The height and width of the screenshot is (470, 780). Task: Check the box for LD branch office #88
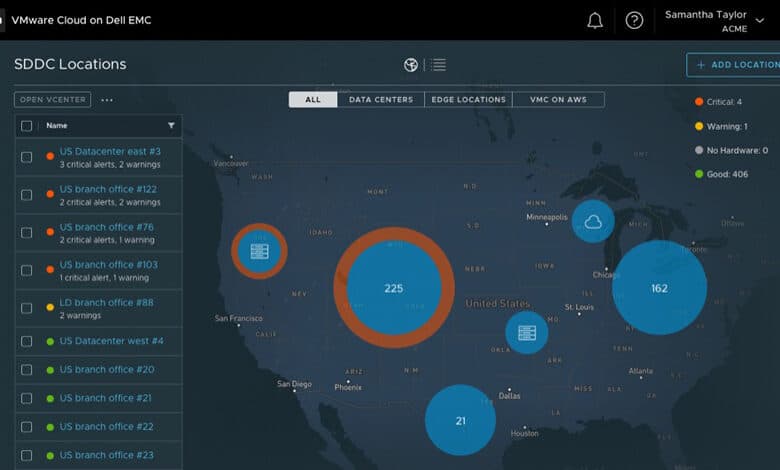(27, 308)
